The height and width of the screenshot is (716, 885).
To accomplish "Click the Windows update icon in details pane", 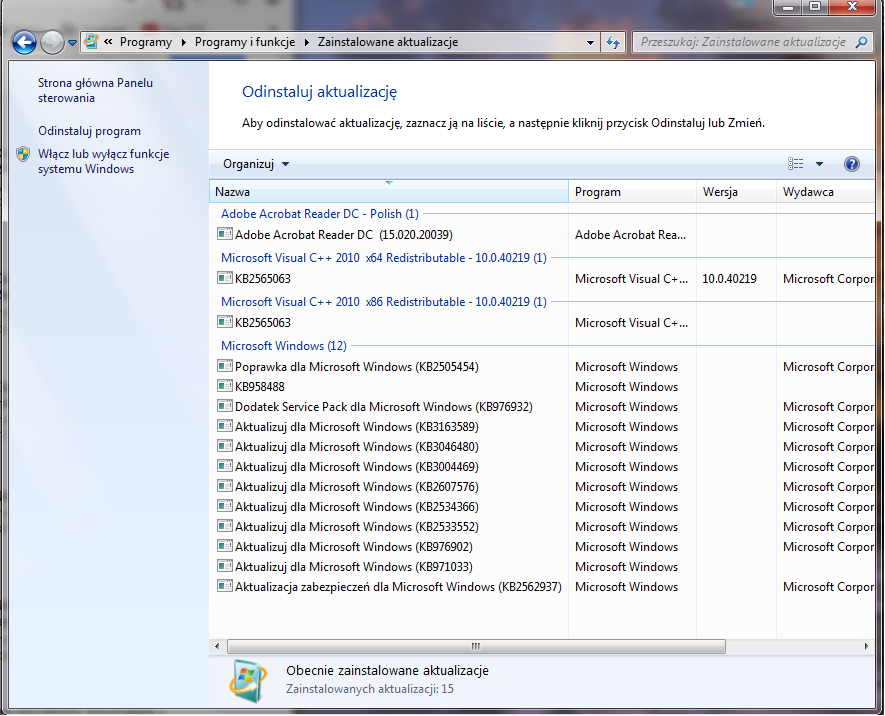I will pos(248,680).
